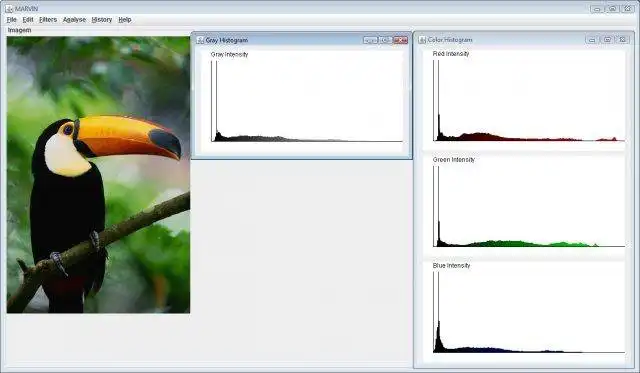Click the 'Green Intensity' label
640x373 pixels.
pyautogui.click(x=454, y=160)
